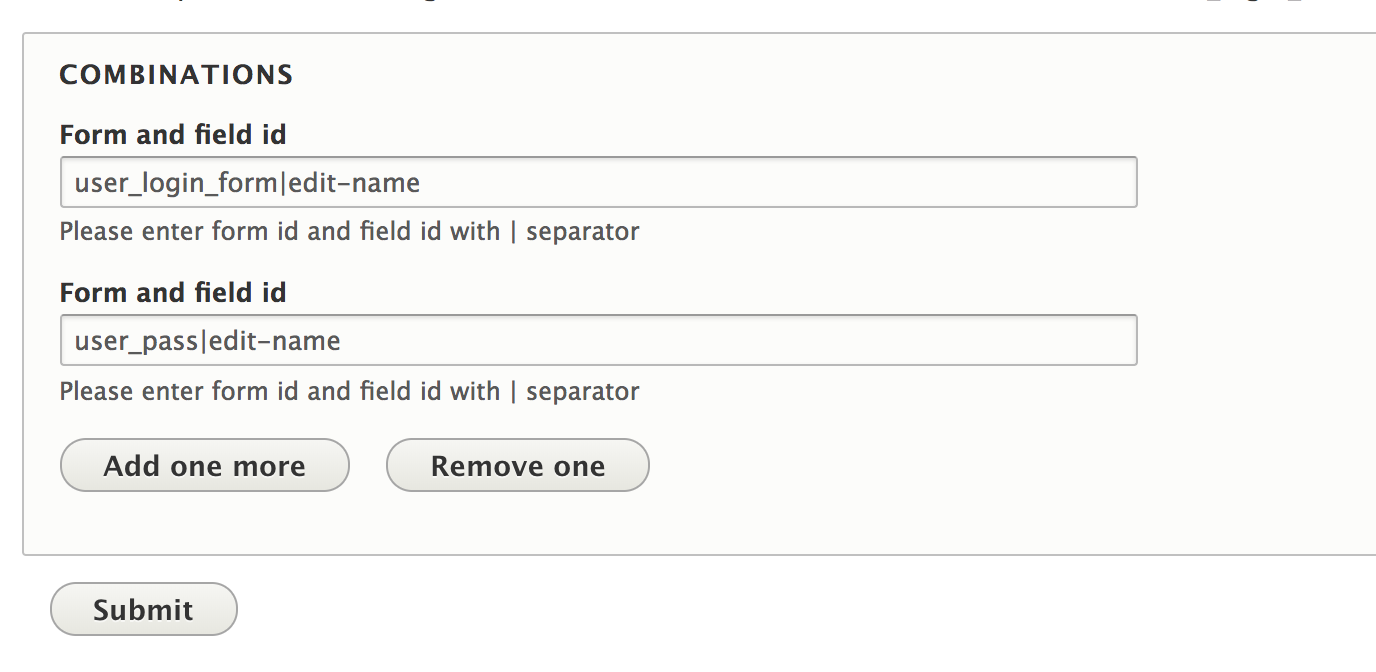Click the Add one more button

tap(205, 465)
